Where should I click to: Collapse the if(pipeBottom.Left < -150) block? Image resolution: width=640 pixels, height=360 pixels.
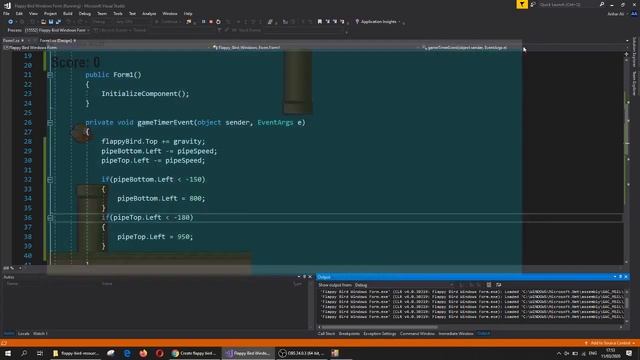[x=50, y=180]
